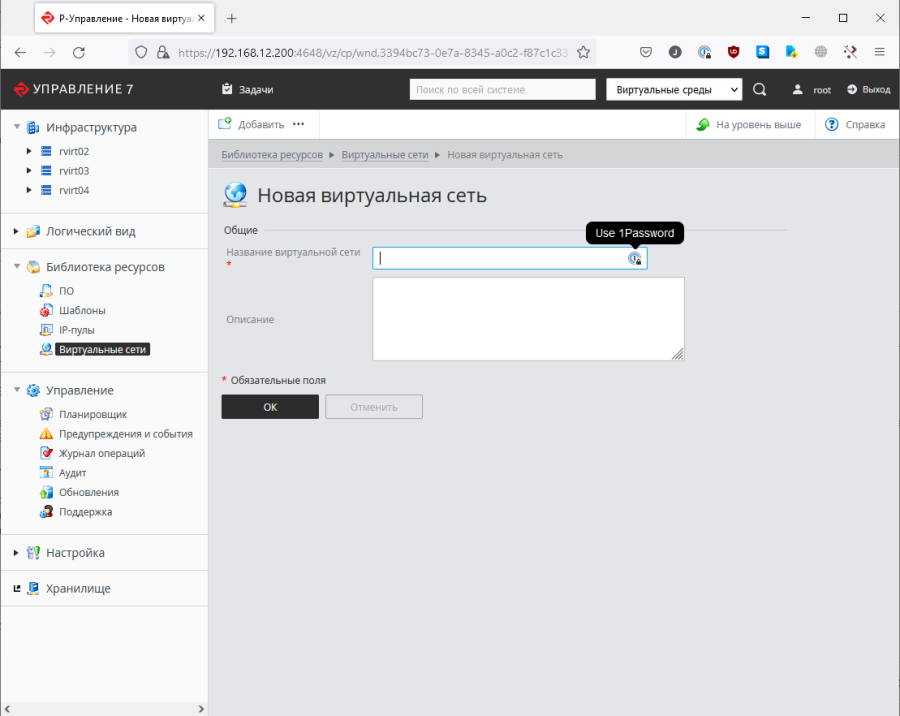
Task: Open the Задачи tasks icon
Action: (227, 90)
